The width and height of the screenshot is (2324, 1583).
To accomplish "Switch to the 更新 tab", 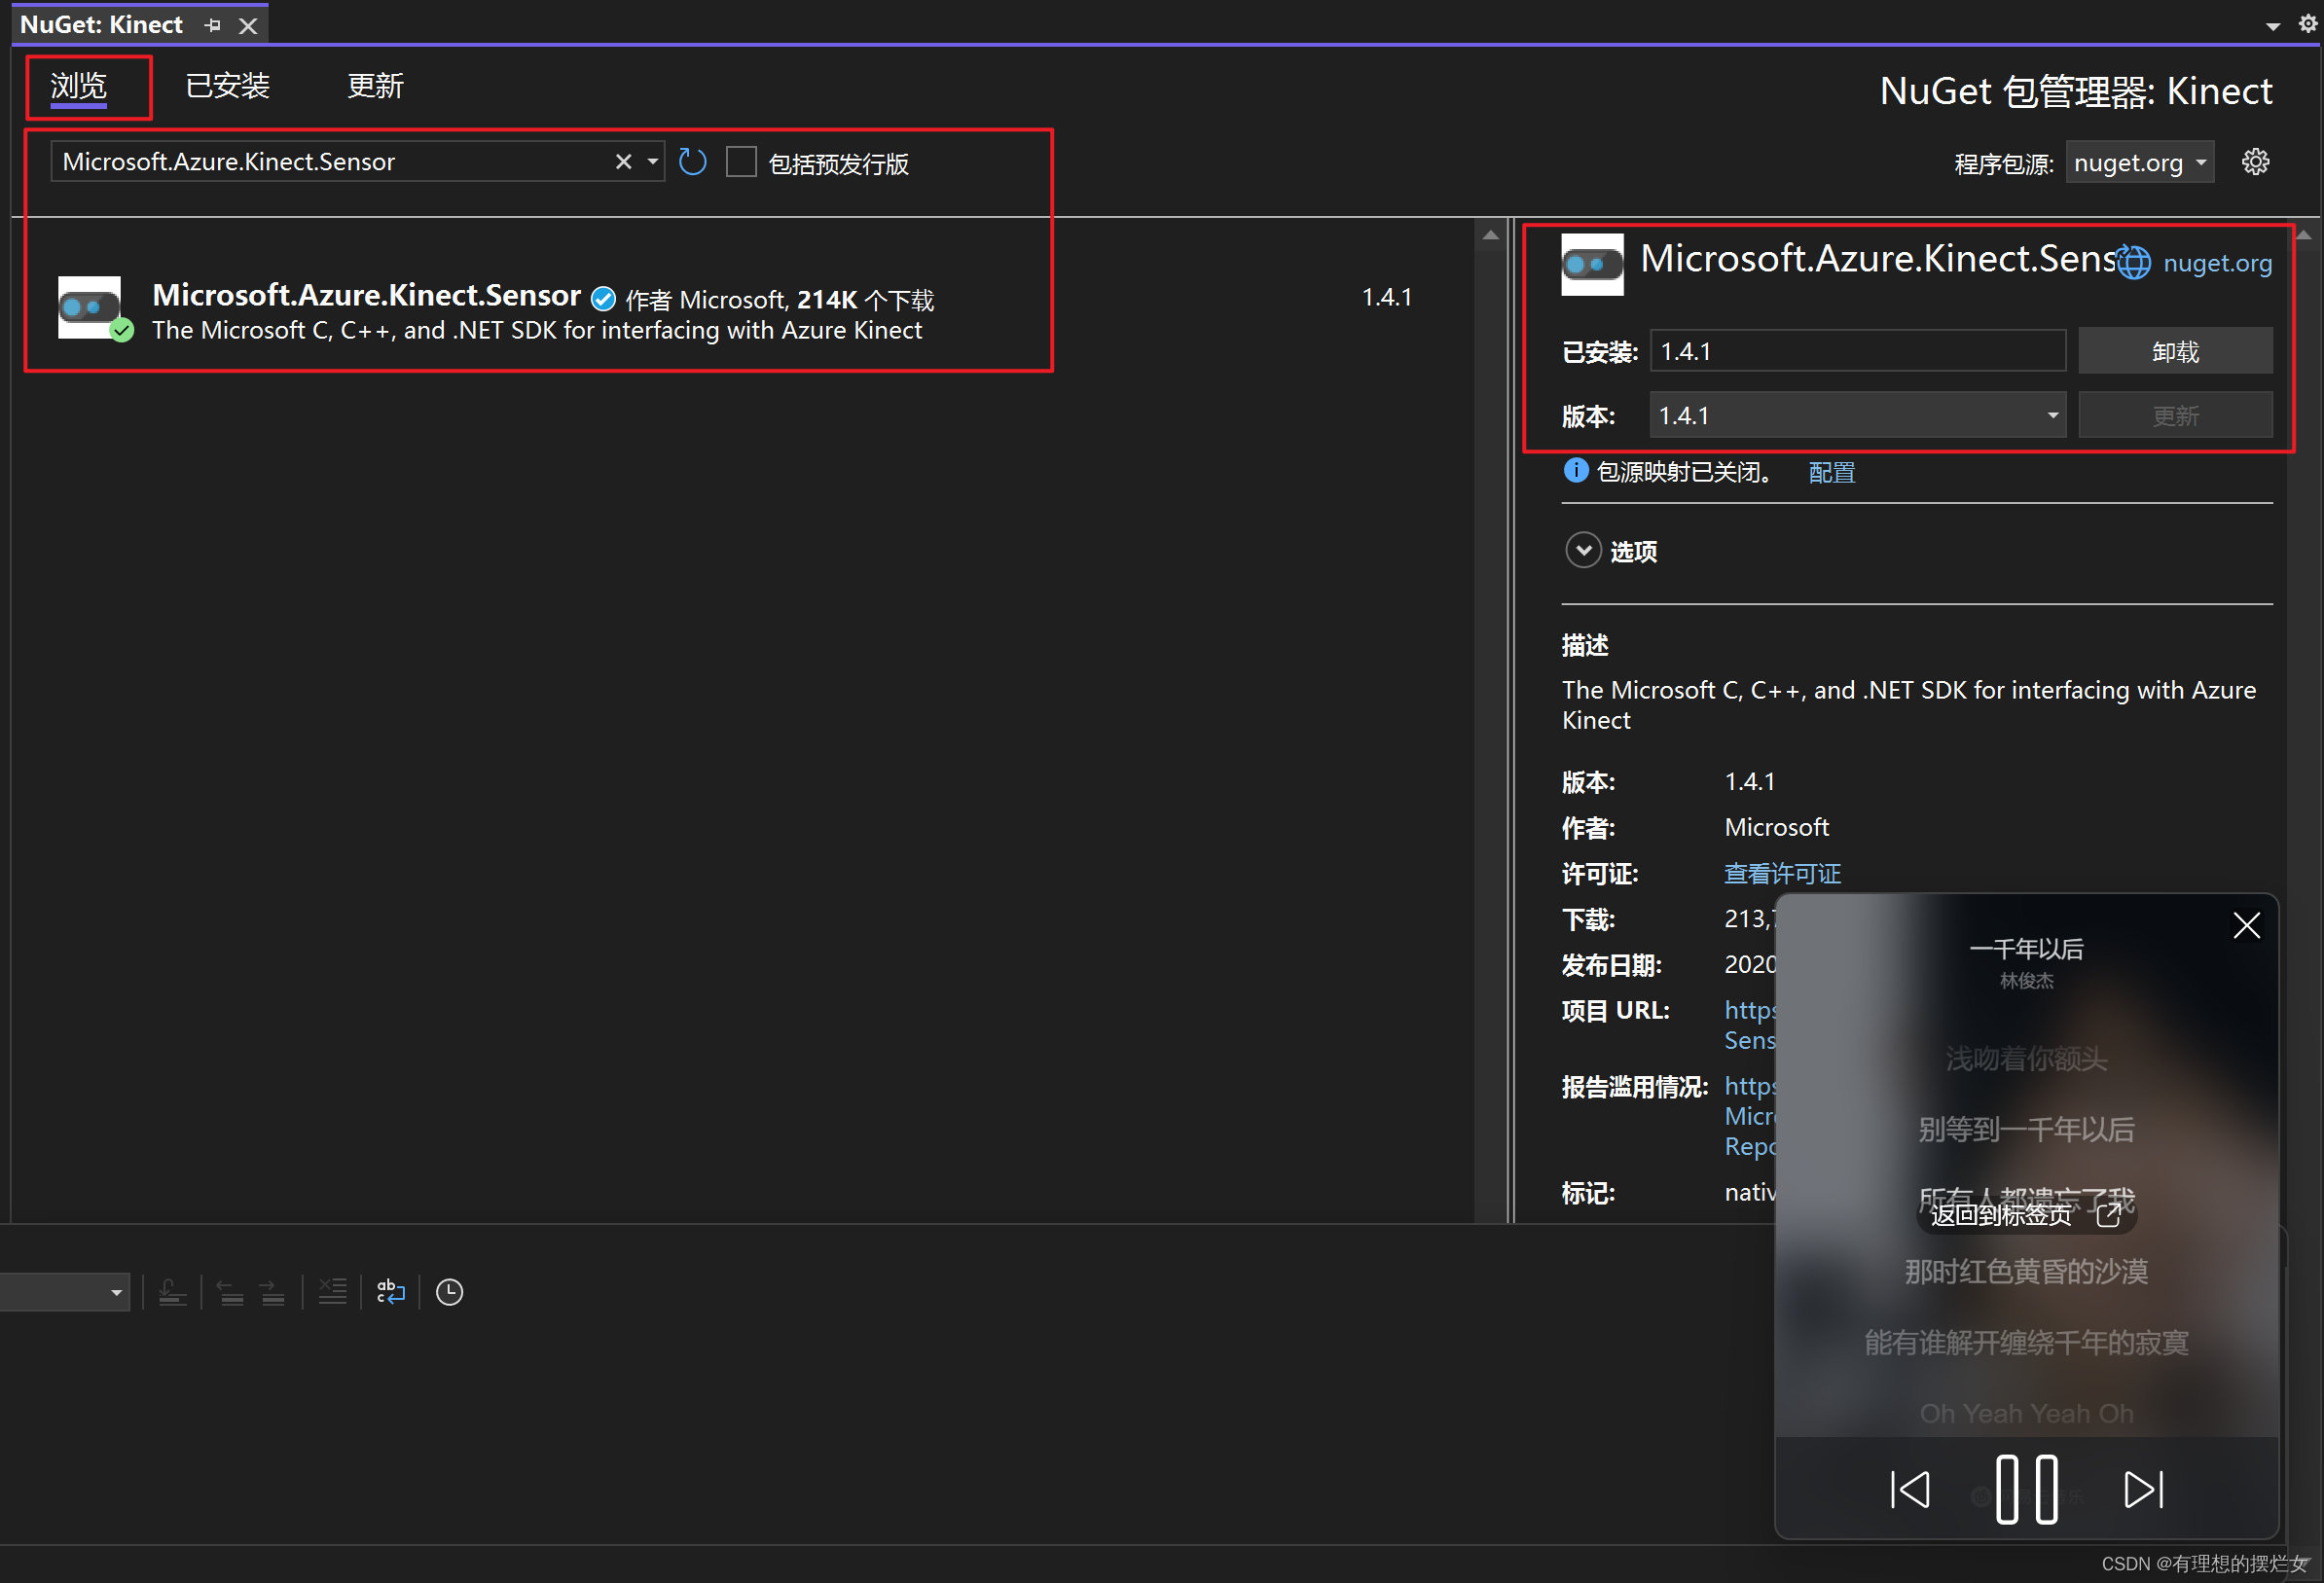I will pos(375,86).
